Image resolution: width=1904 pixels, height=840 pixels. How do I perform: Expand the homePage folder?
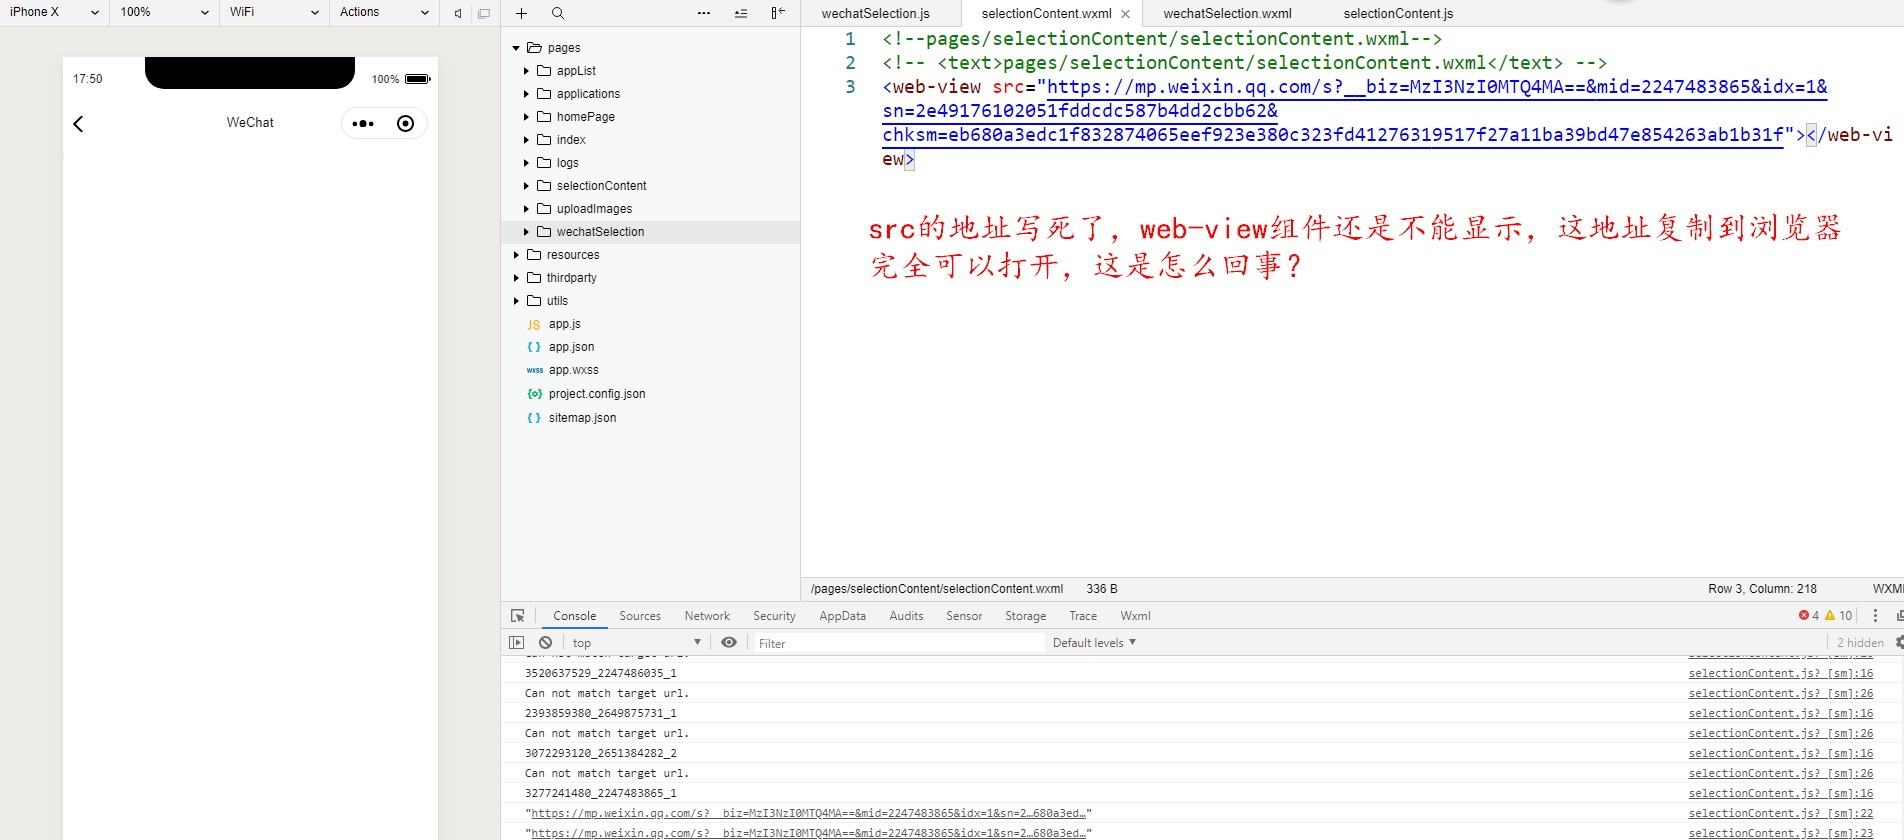(x=526, y=117)
